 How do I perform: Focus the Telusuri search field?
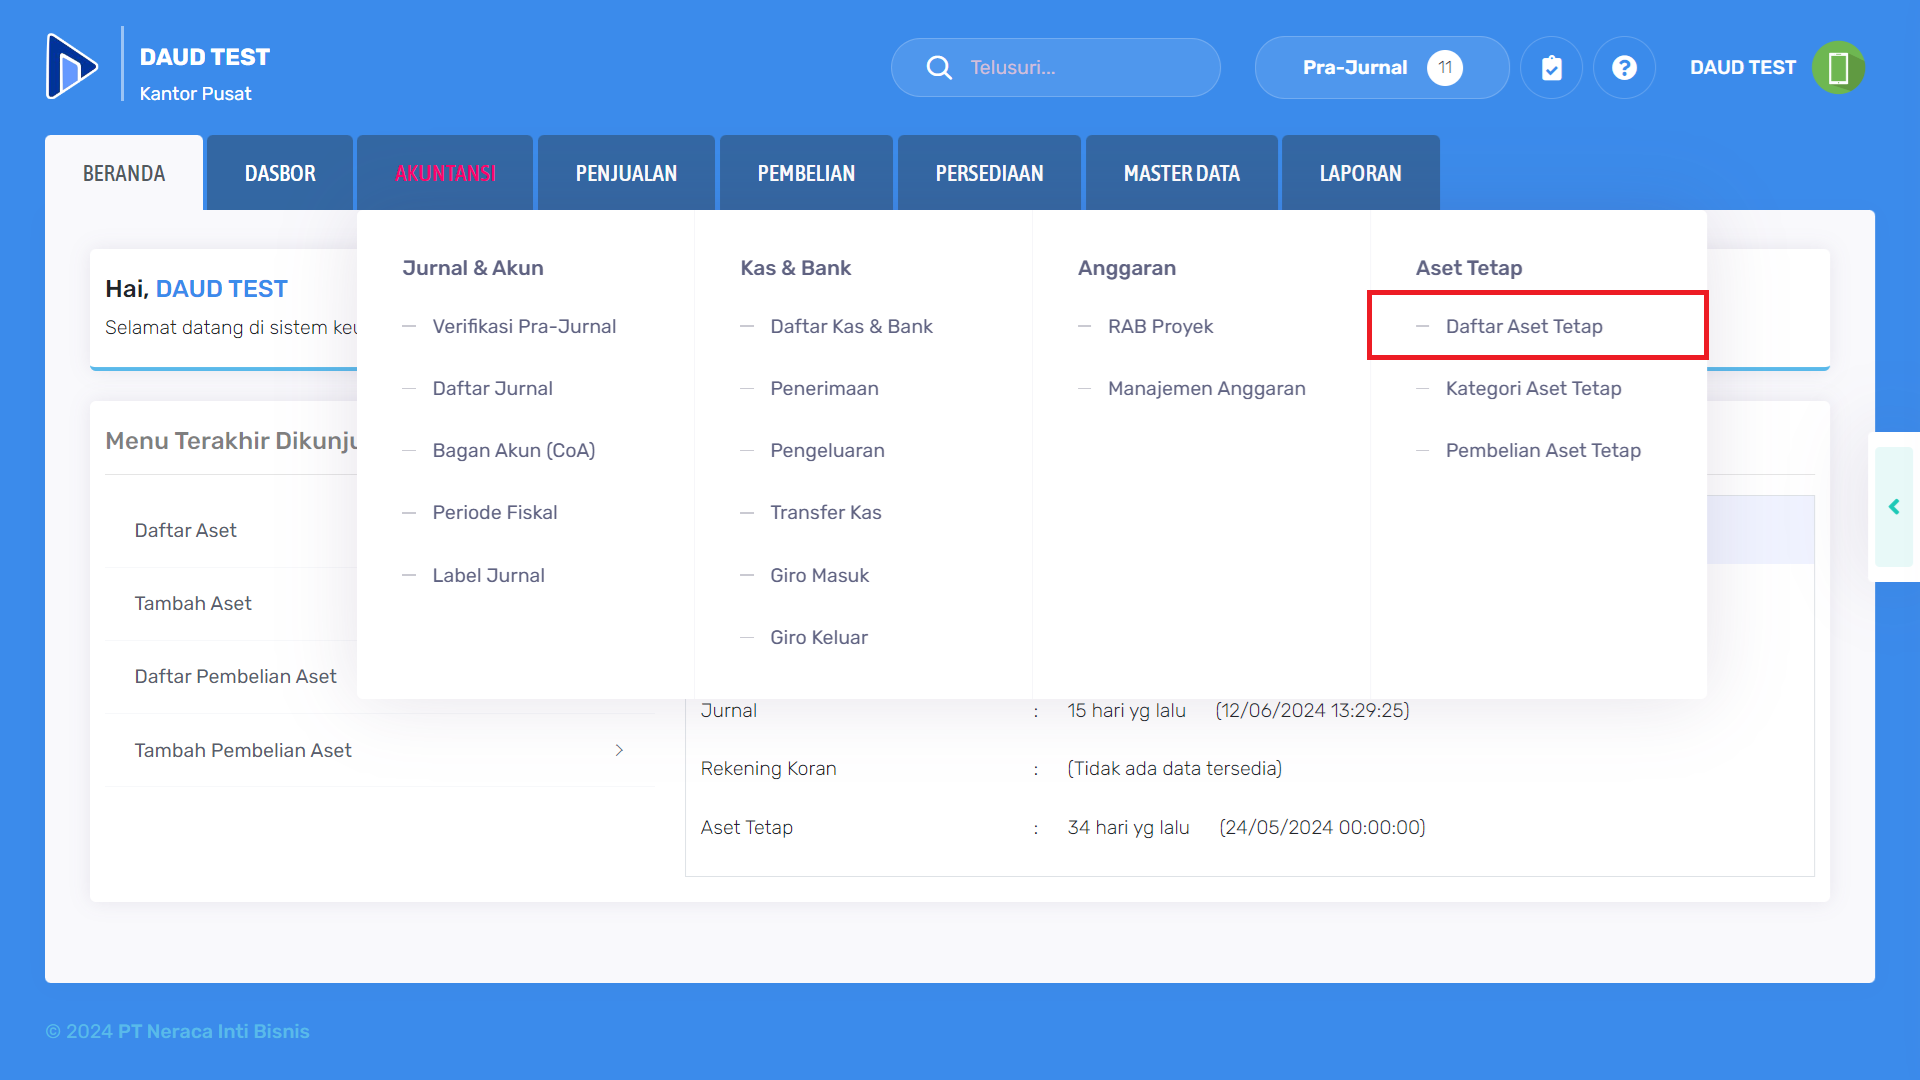1055,67
